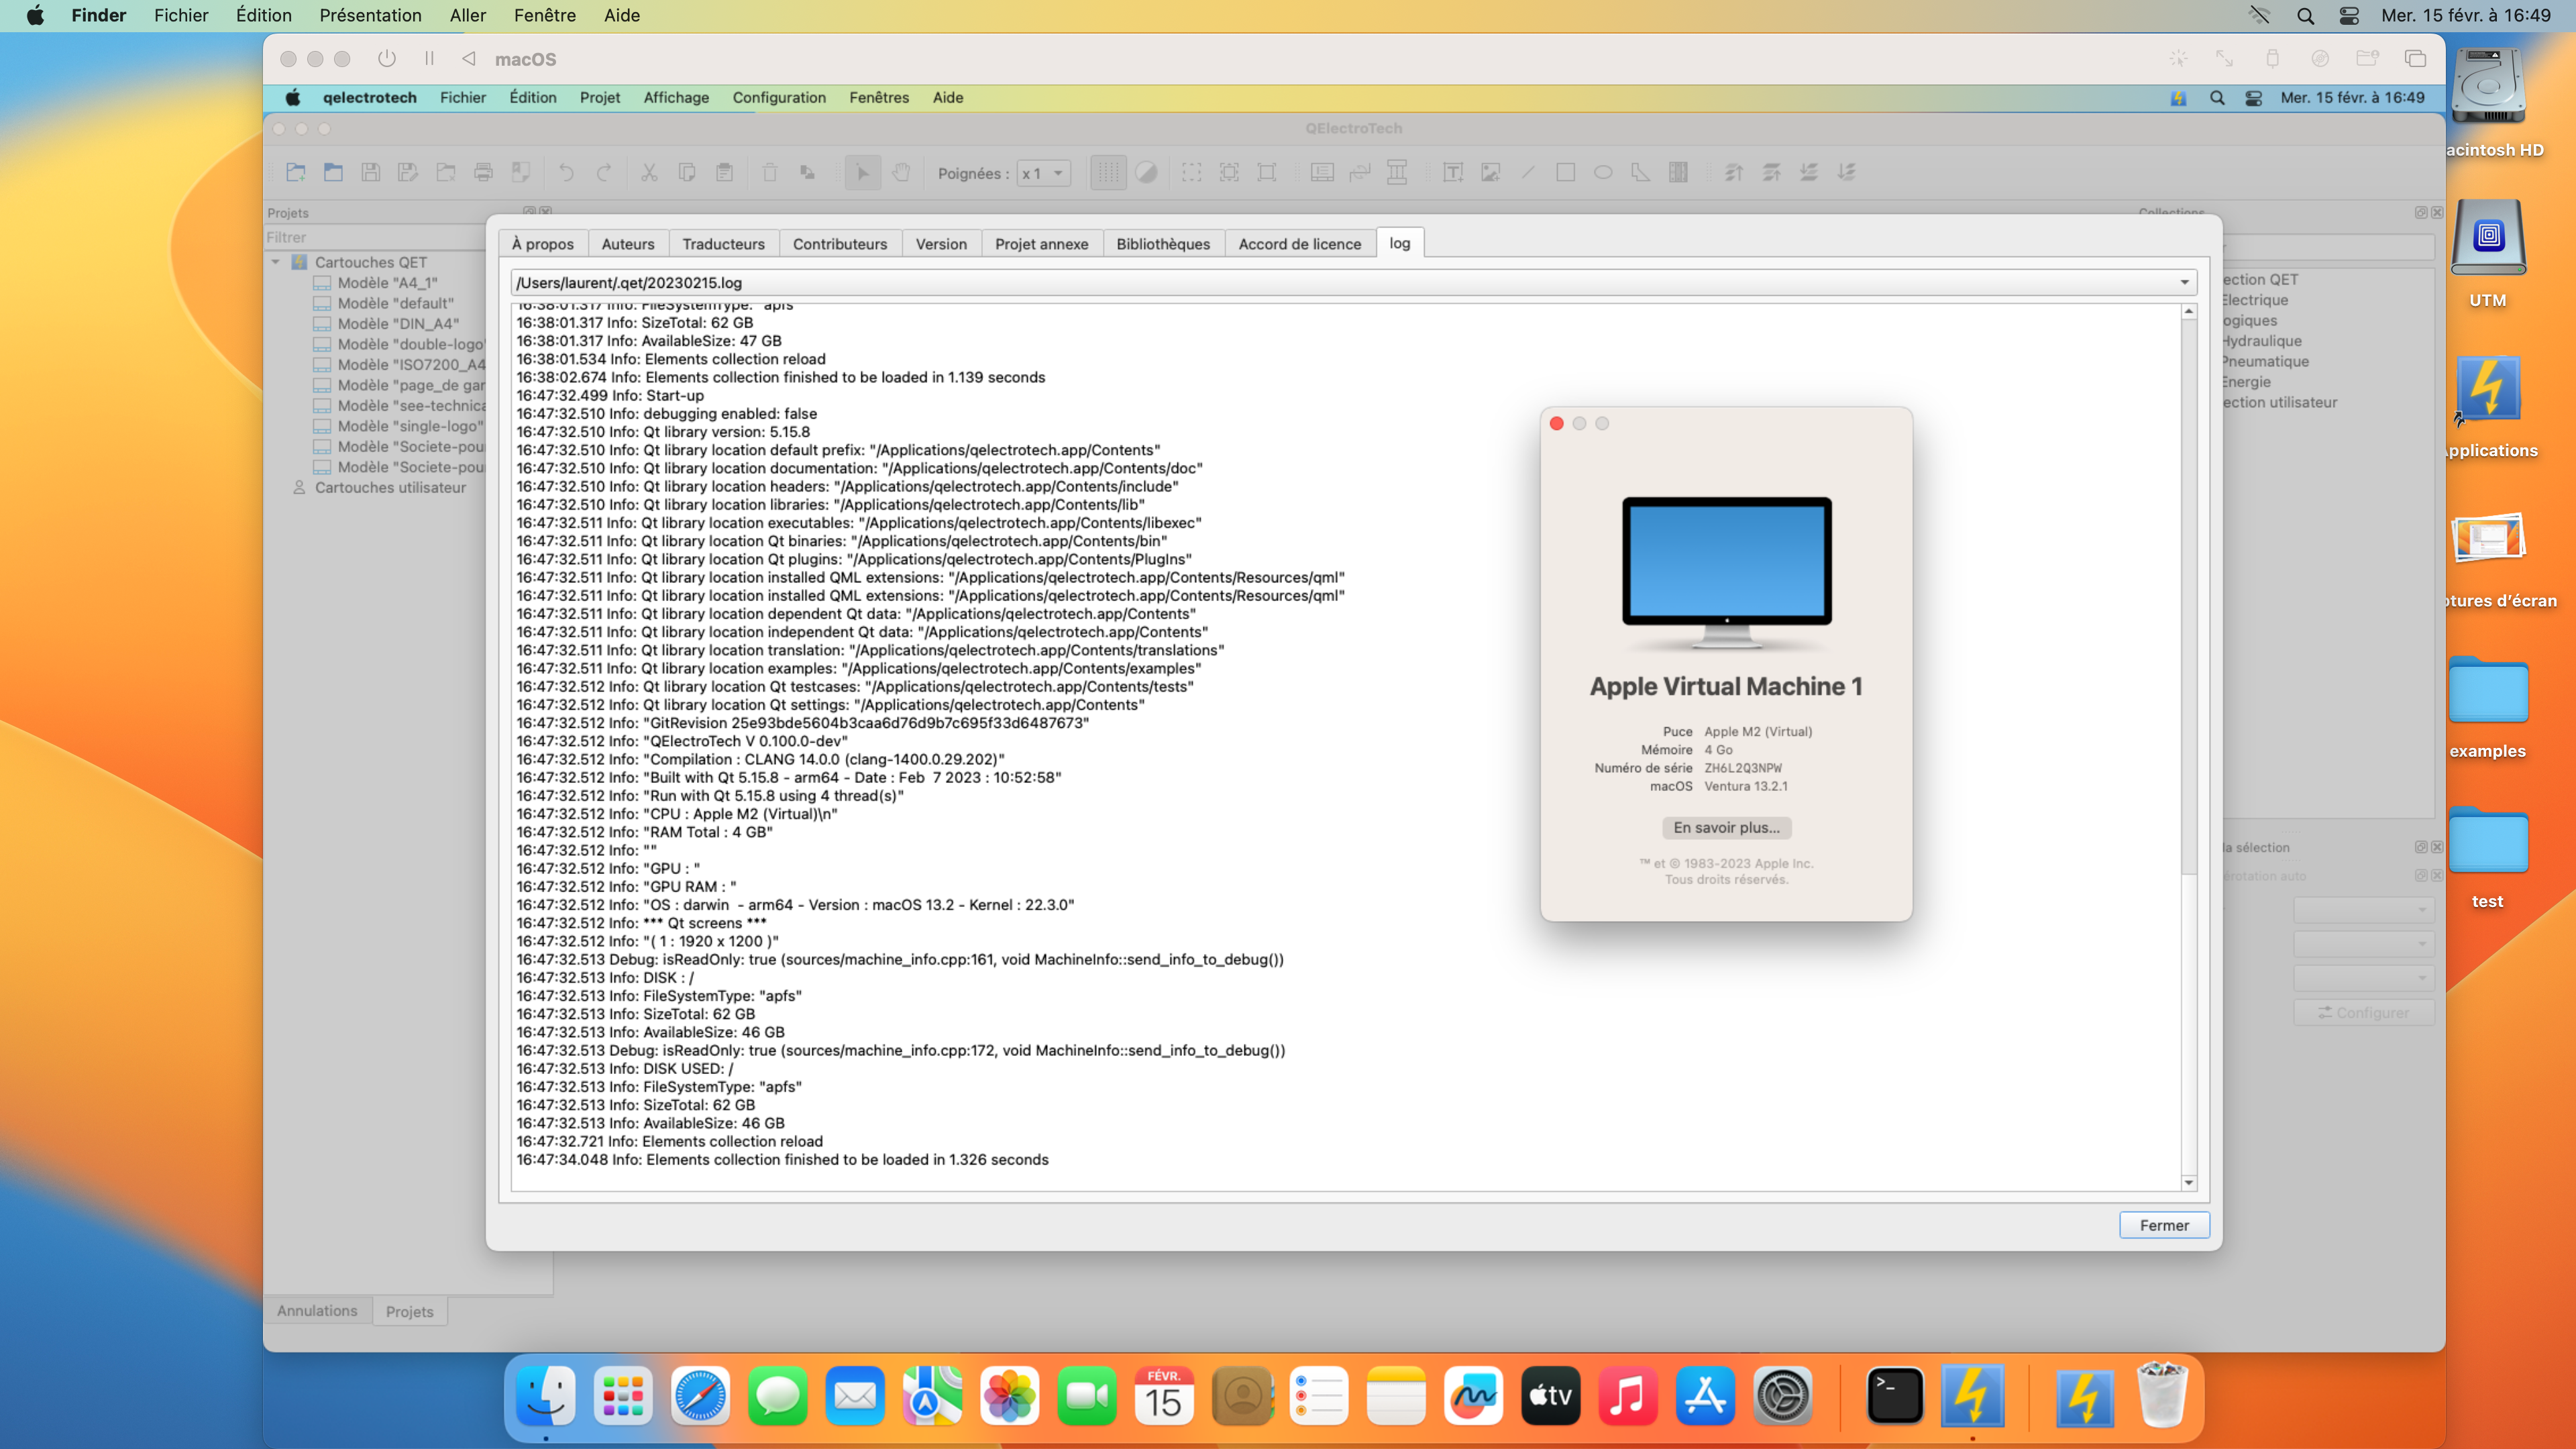
Task: Select the hand pan tool
Action: [x=901, y=172]
